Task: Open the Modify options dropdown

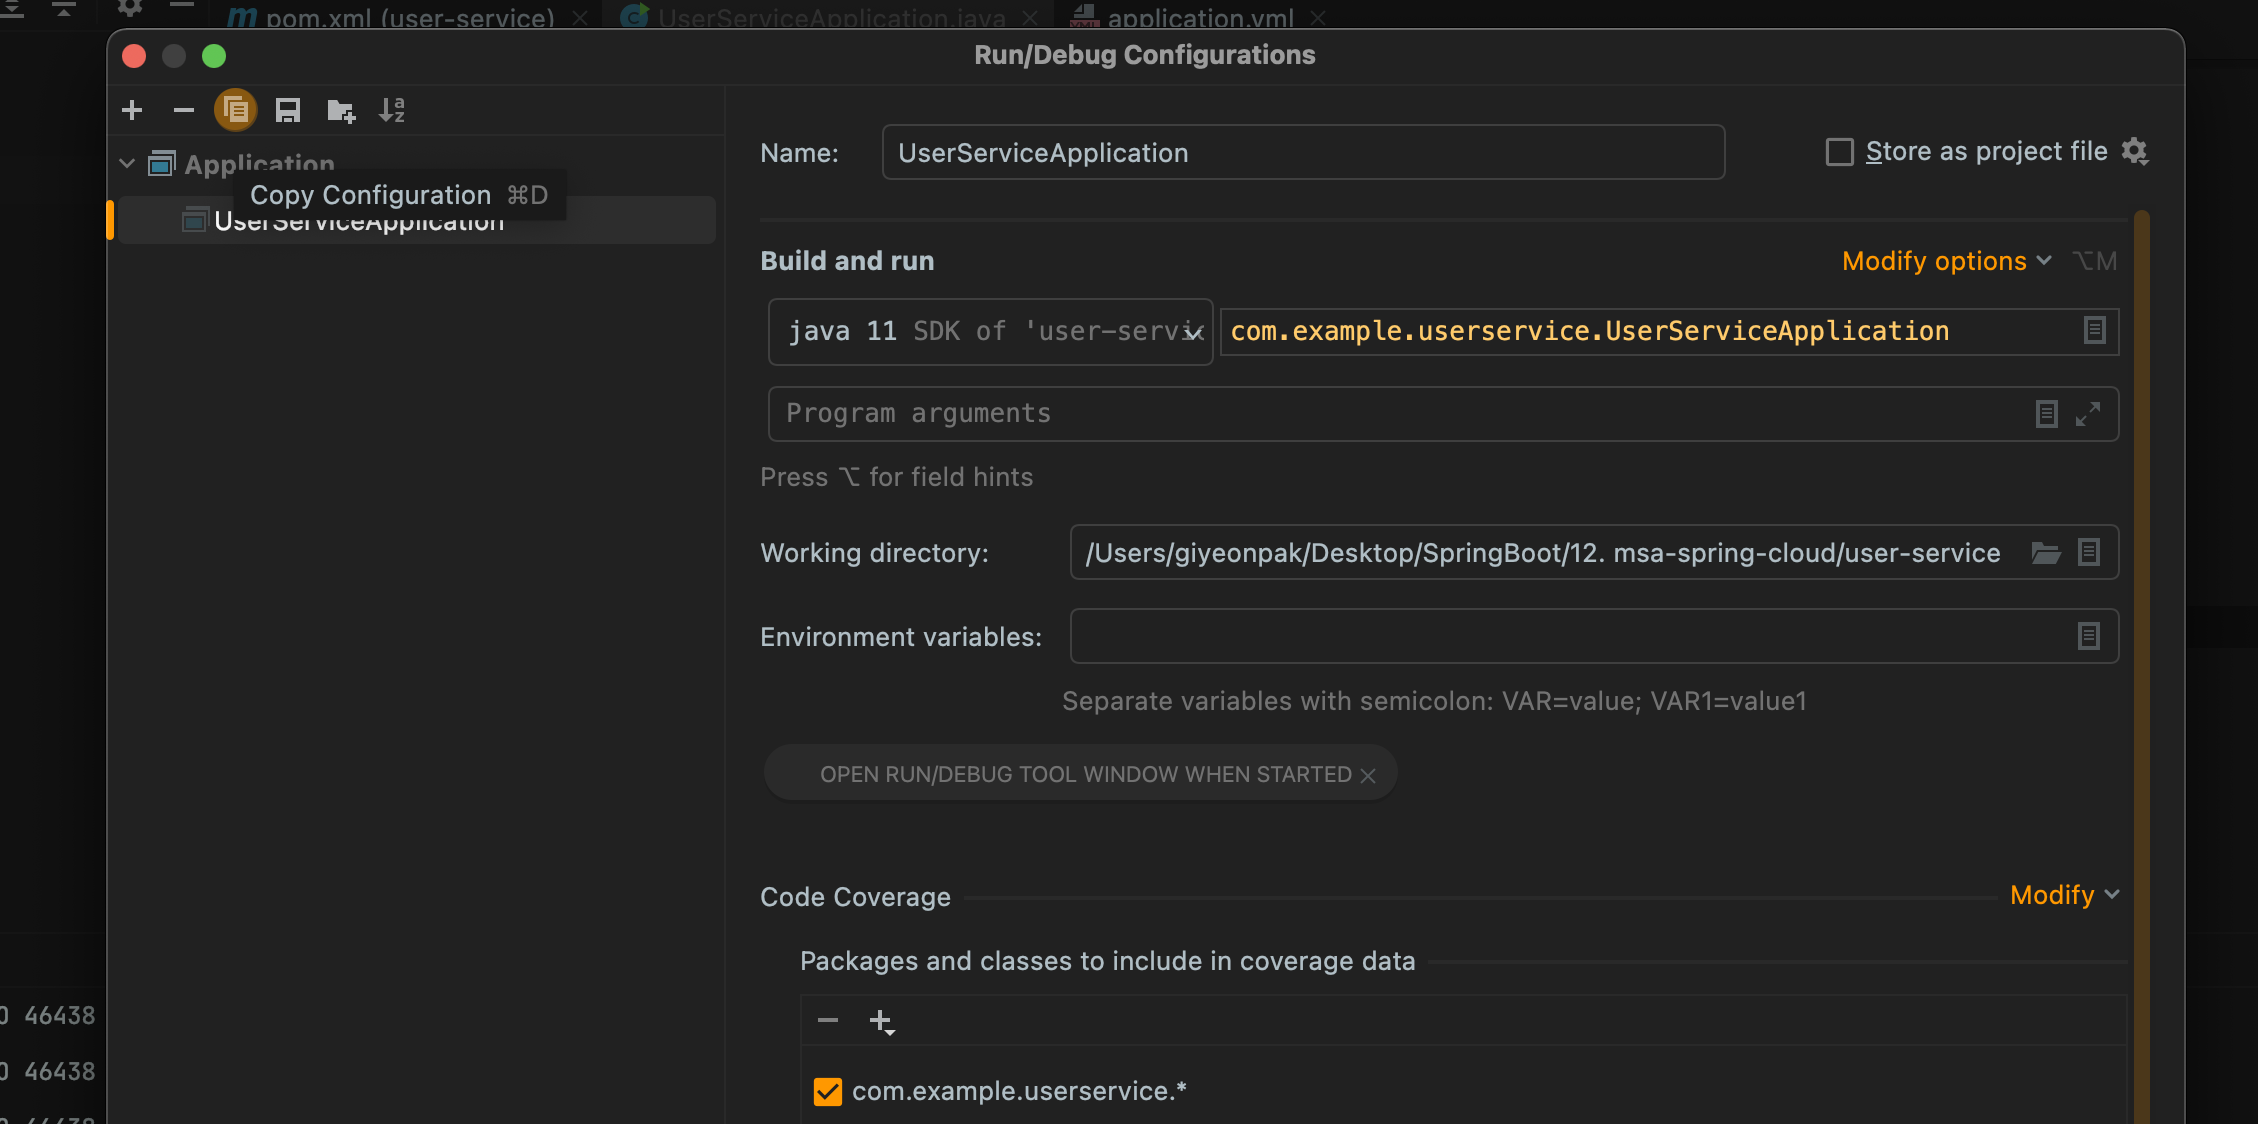Action: [1947, 261]
